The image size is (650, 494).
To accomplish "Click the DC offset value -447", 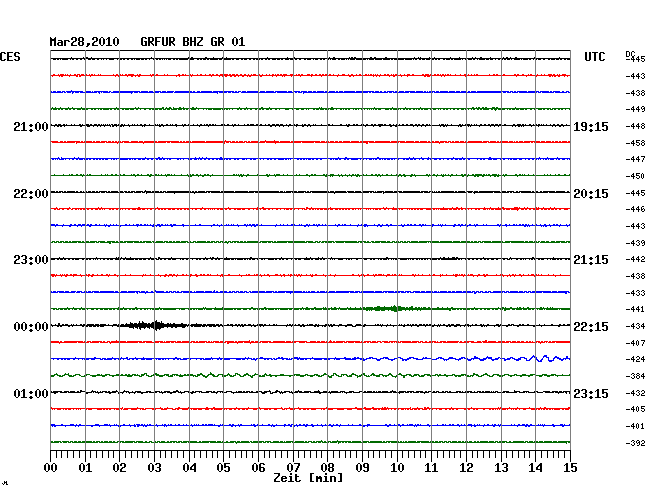I will coord(635,159).
